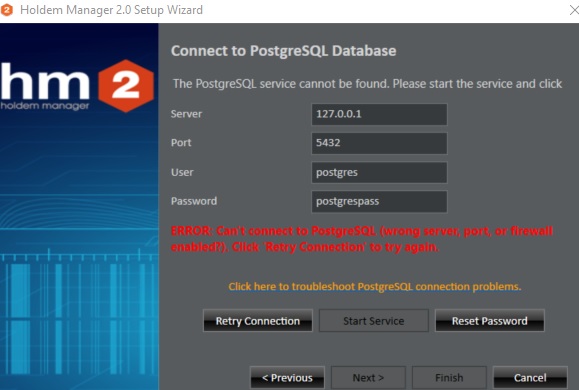The height and width of the screenshot is (390, 579).
Task: Close the Setup Wizard window
Action: 573,10
